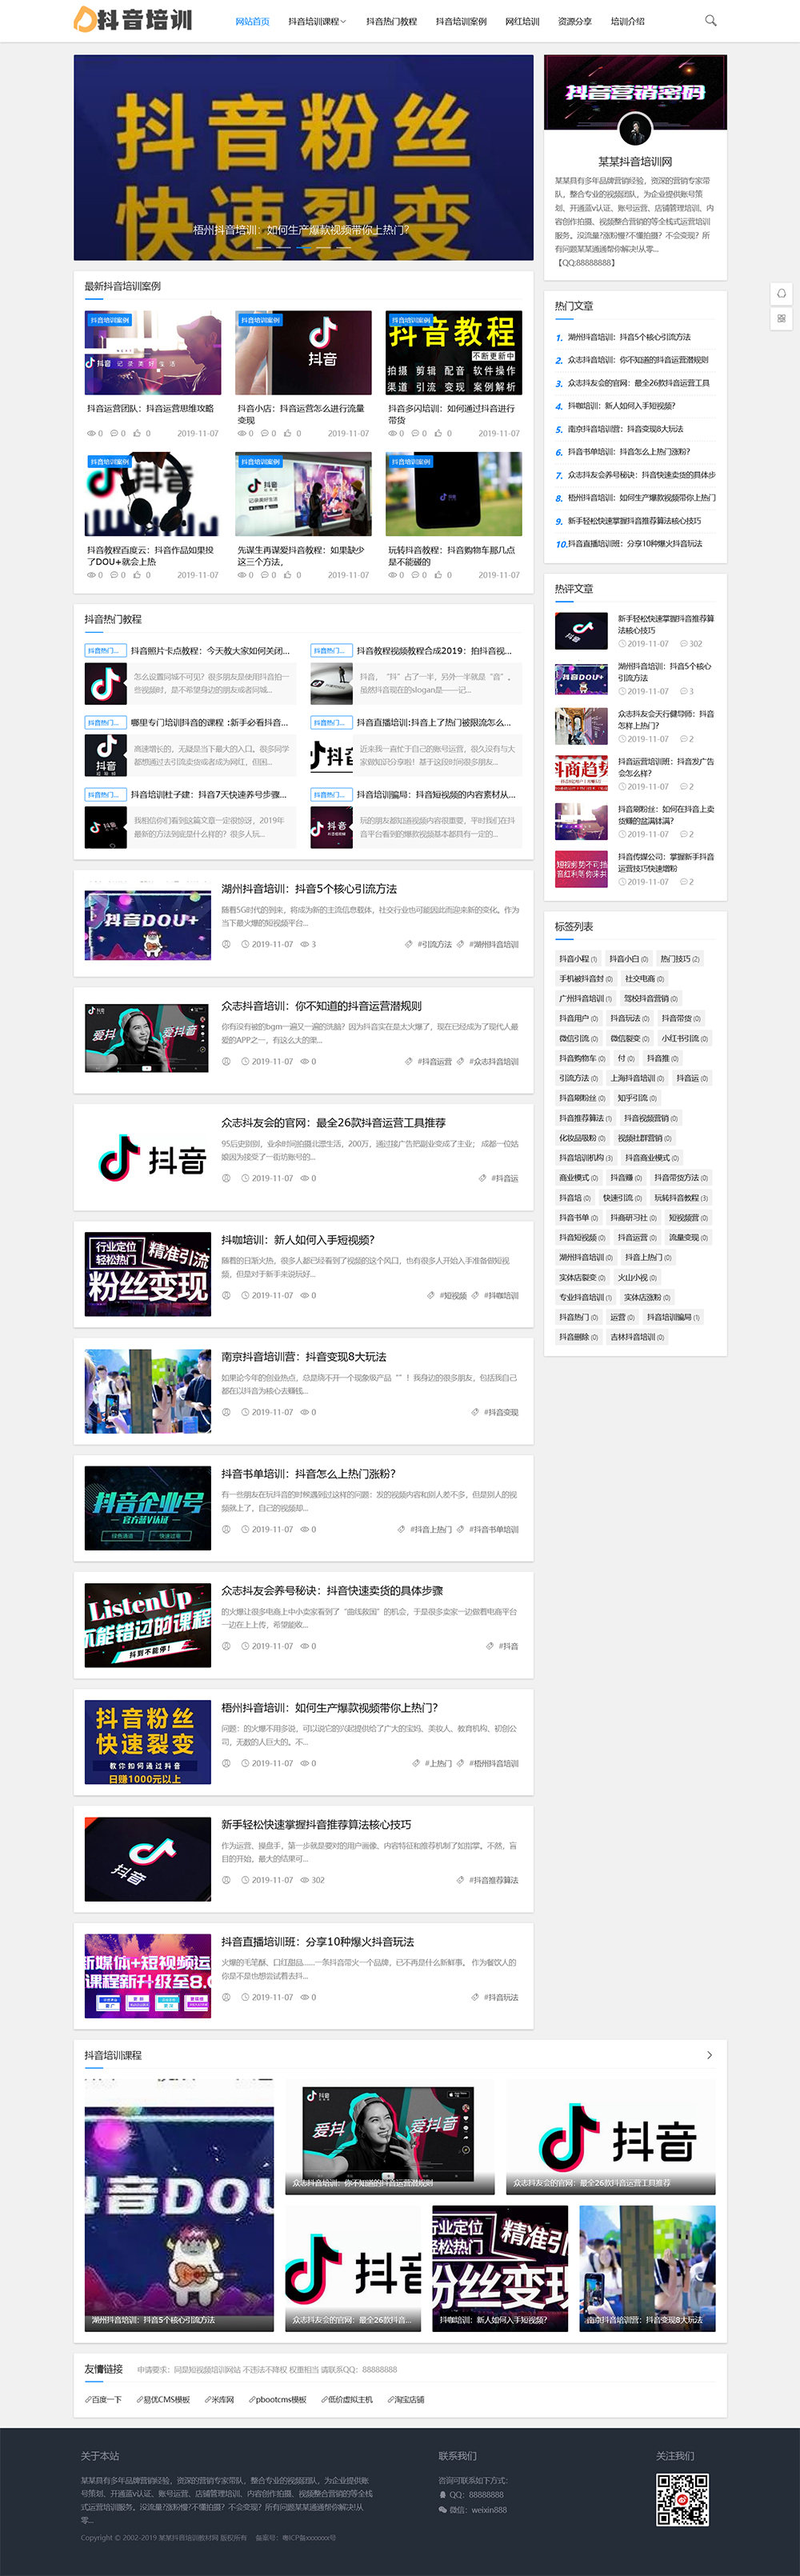Click comment count icon next to 302 in 热评文章
The width and height of the screenshot is (800, 2576).
(x=684, y=644)
